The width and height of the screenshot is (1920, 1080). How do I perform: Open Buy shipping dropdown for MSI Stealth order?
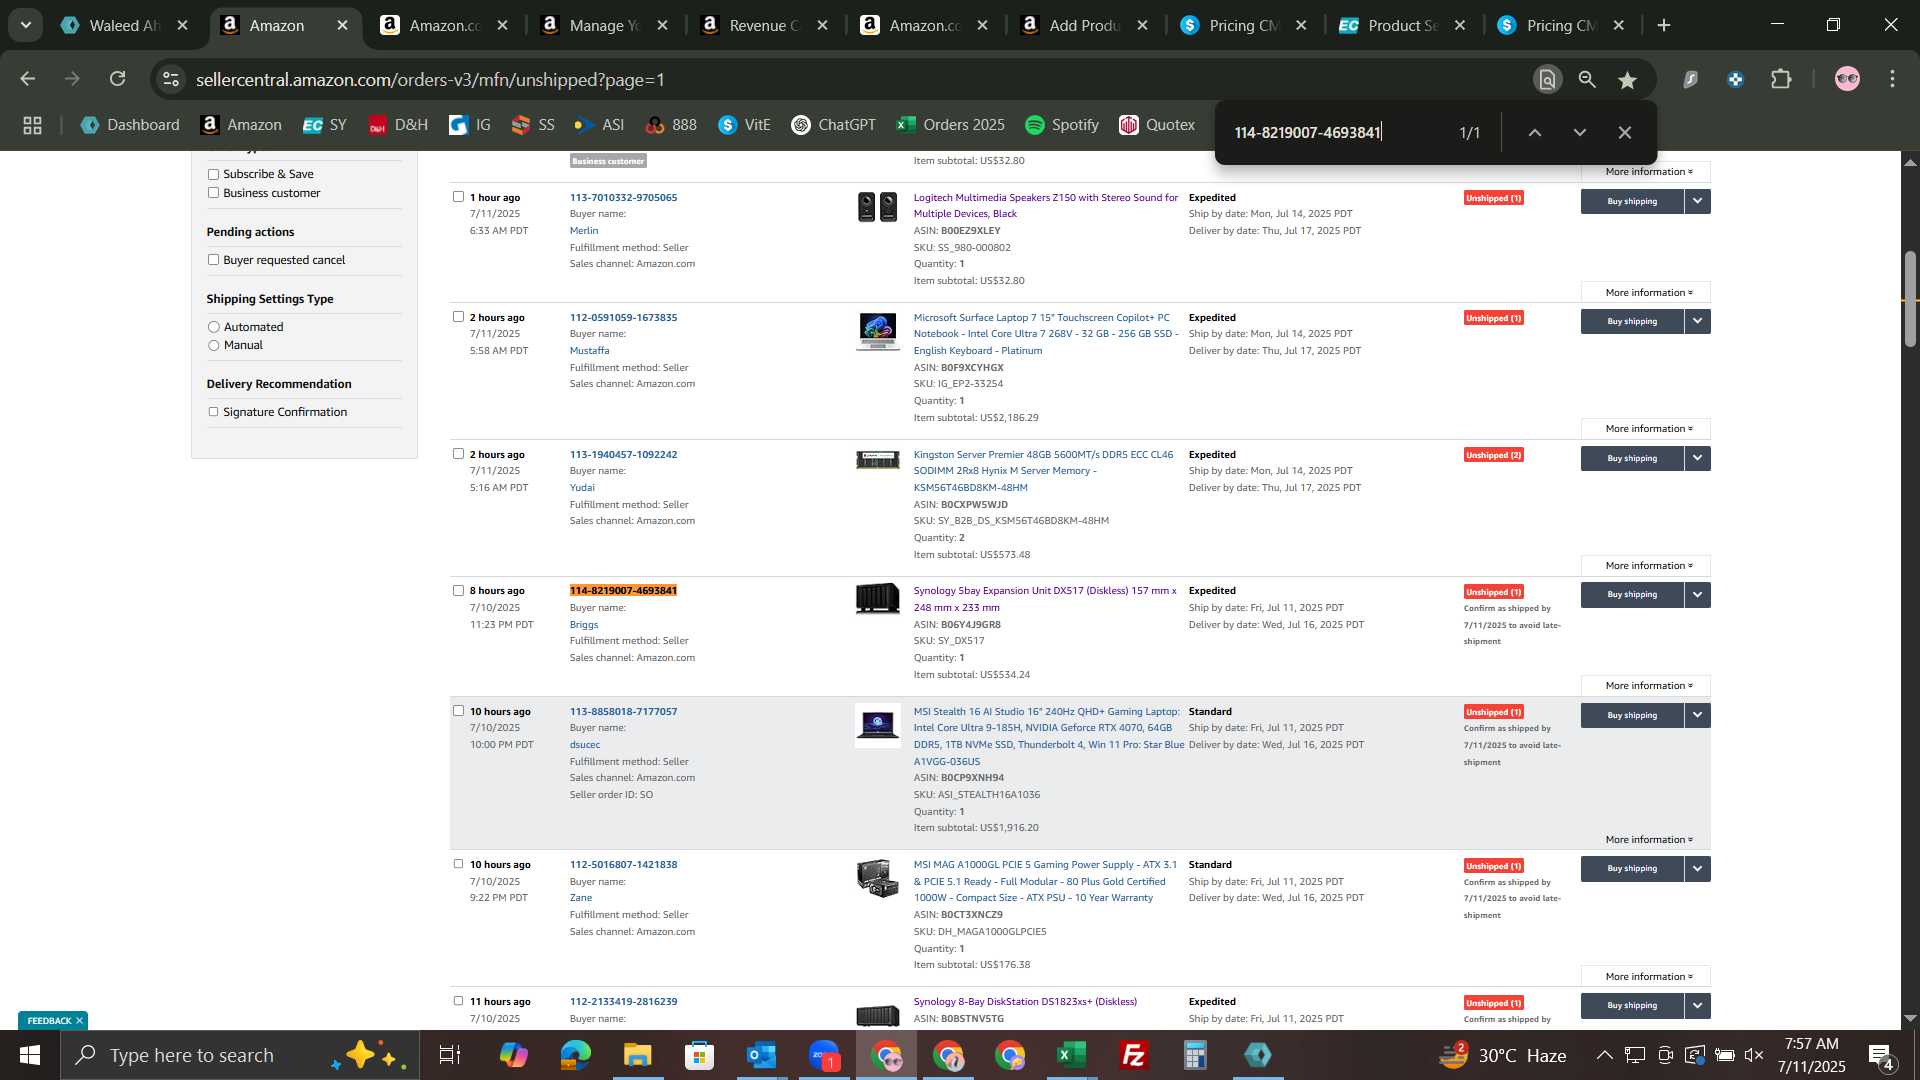tap(1698, 715)
